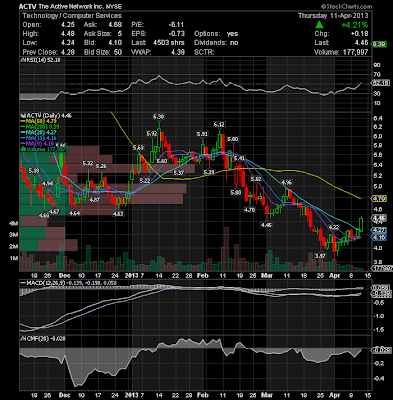Click the P/E -6.11 value
This screenshot has width=393, height=400.
click(x=176, y=25)
